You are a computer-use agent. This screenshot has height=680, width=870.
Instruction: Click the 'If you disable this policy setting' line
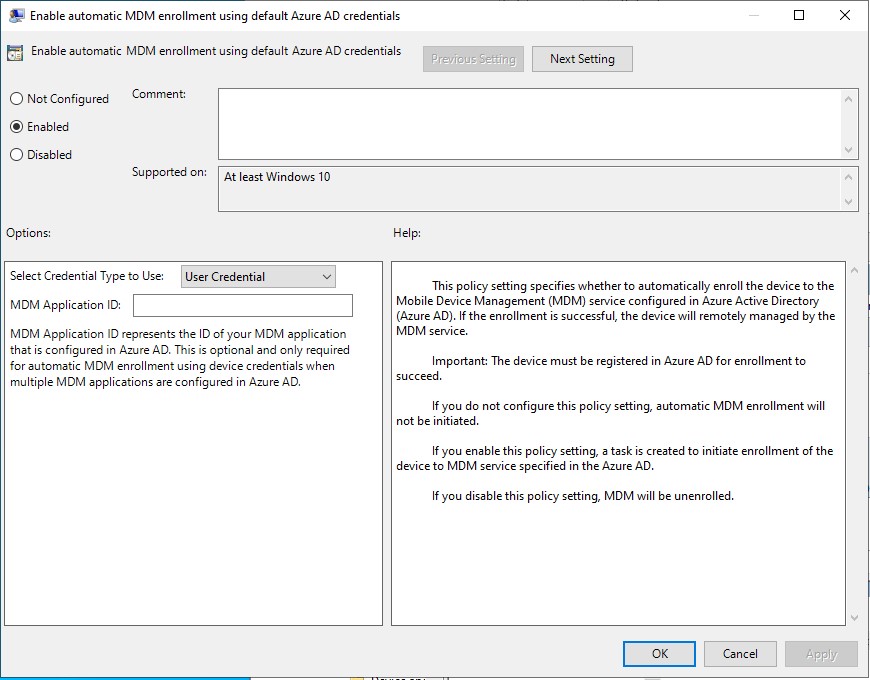point(583,496)
